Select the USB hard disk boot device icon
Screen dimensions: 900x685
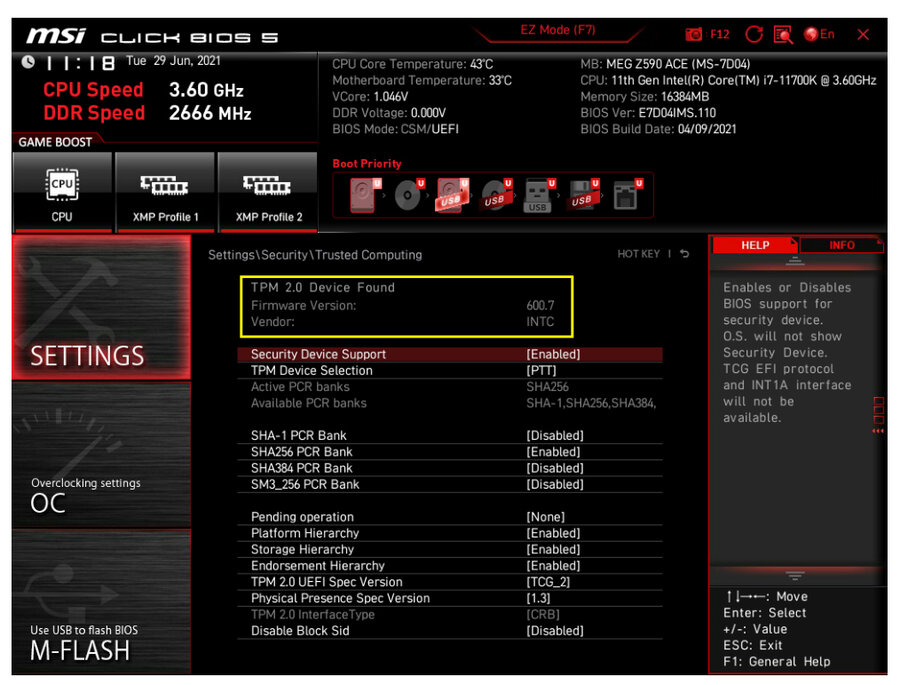pos(452,195)
